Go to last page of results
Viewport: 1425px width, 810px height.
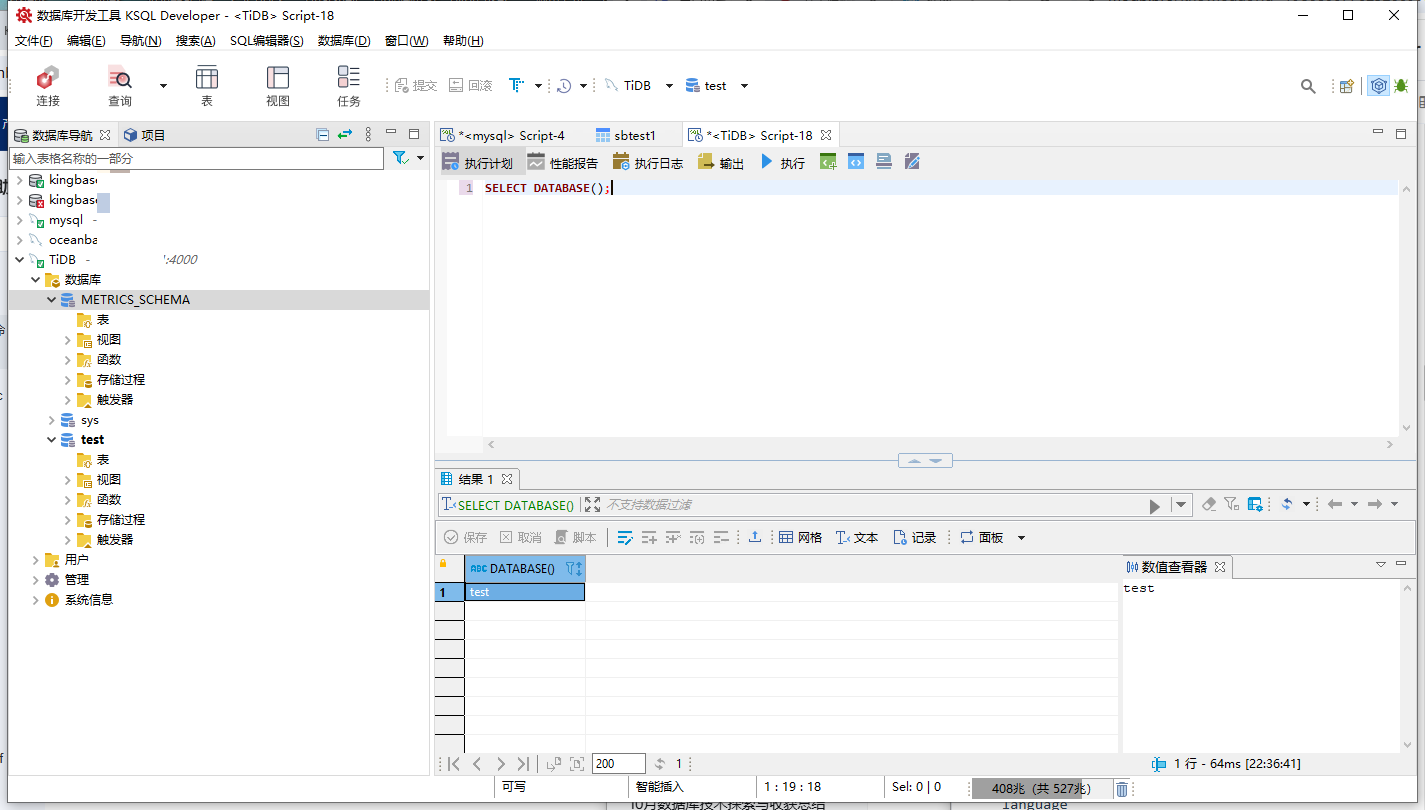(x=523, y=764)
